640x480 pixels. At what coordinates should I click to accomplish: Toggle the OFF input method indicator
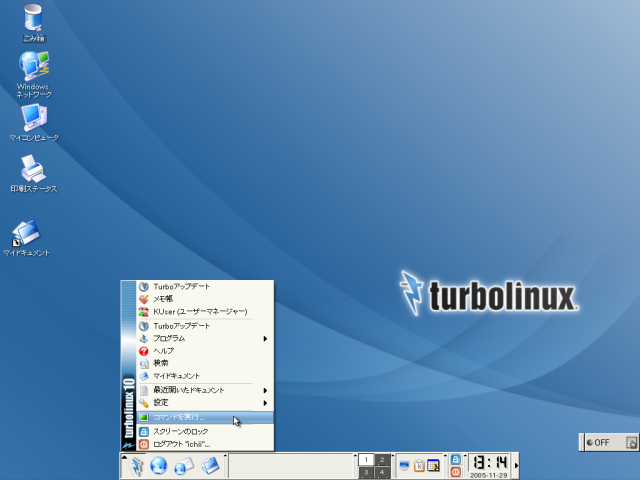pyautogui.click(x=598, y=442)
